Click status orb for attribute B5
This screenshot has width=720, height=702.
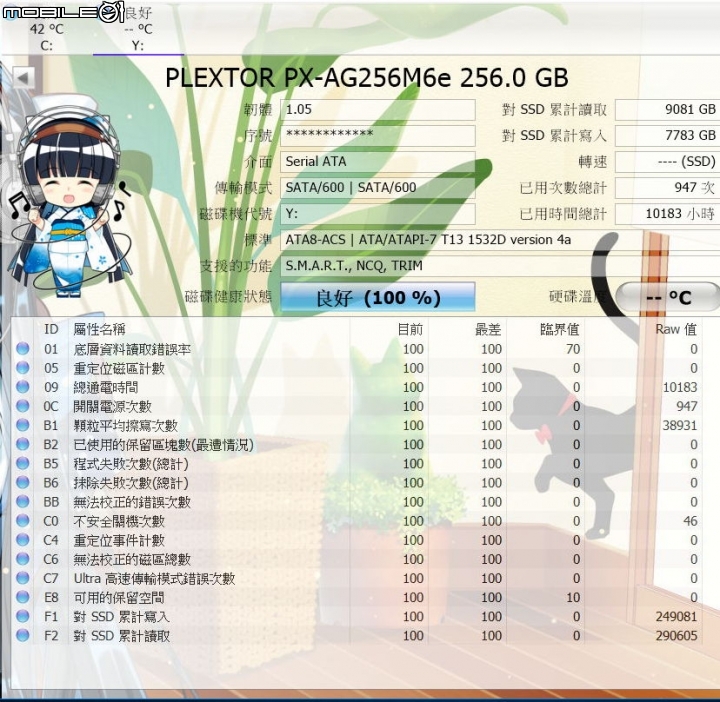(22, 463)
